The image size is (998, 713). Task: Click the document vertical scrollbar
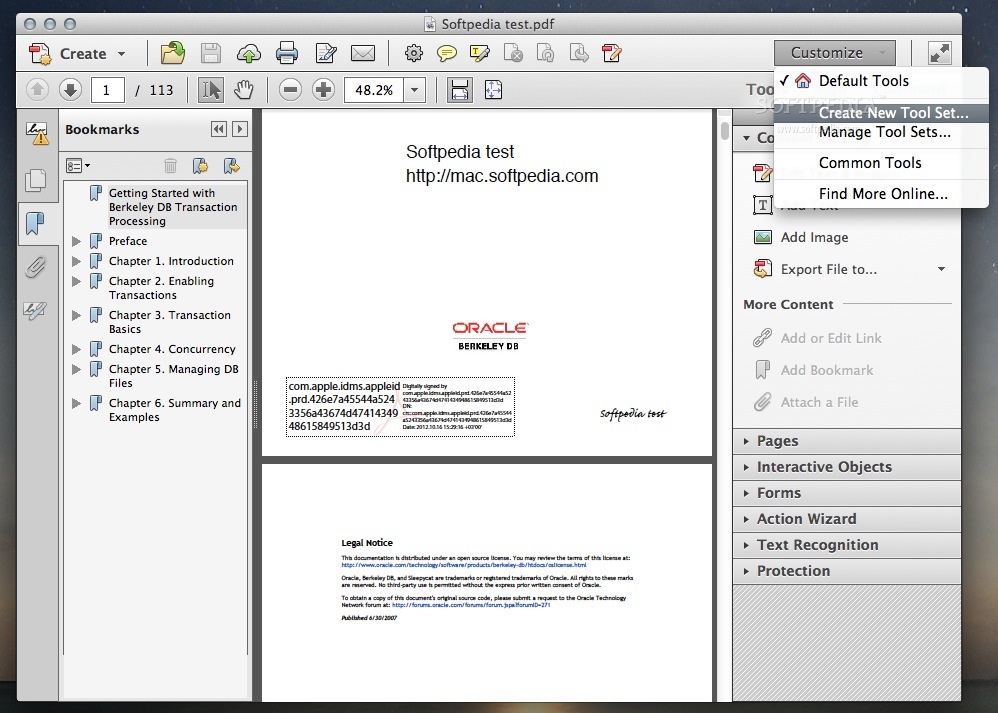[724, 131]
